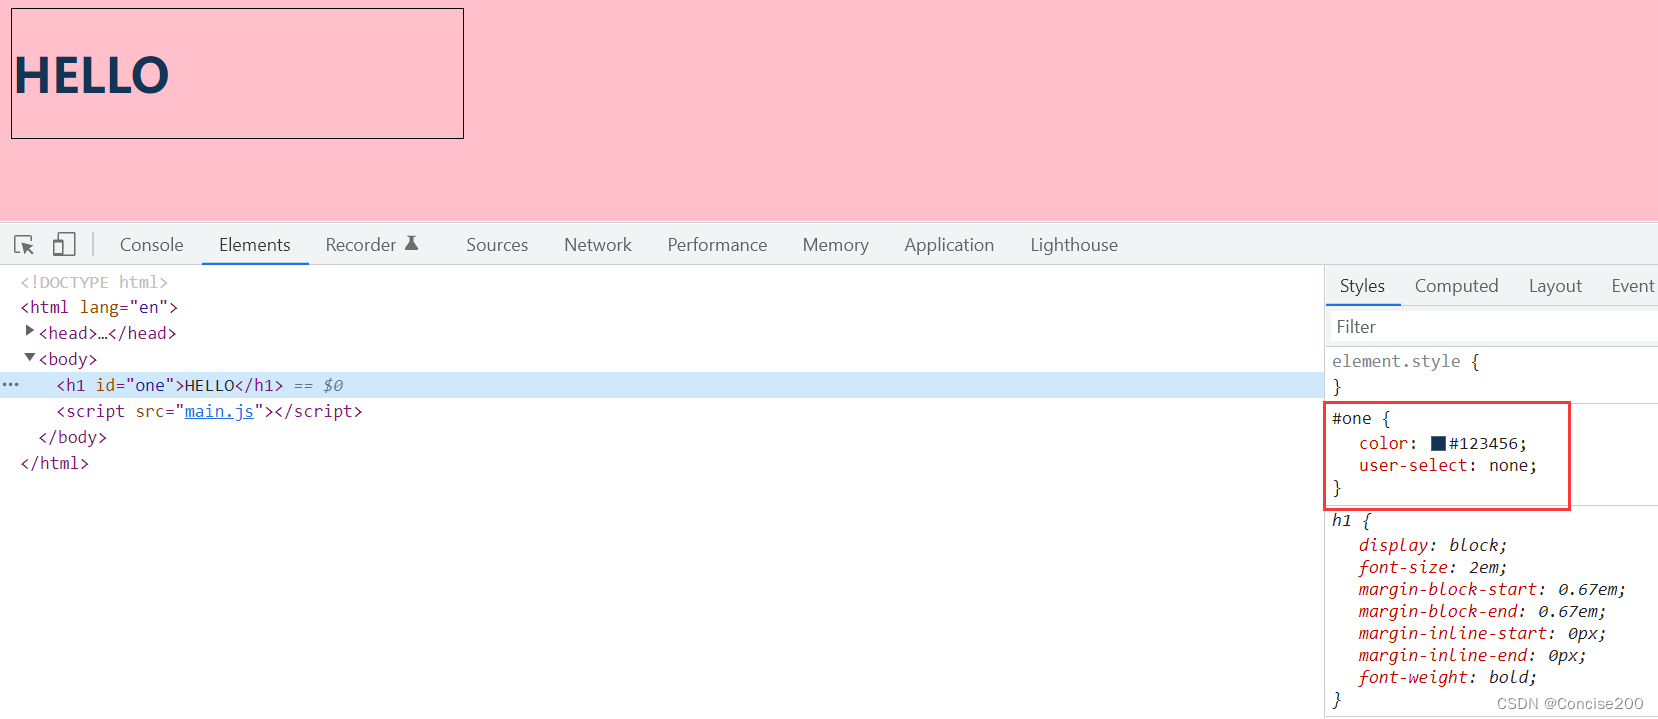Activate the inspect element picker icon
1658x719 pixels.
[24, 245]
